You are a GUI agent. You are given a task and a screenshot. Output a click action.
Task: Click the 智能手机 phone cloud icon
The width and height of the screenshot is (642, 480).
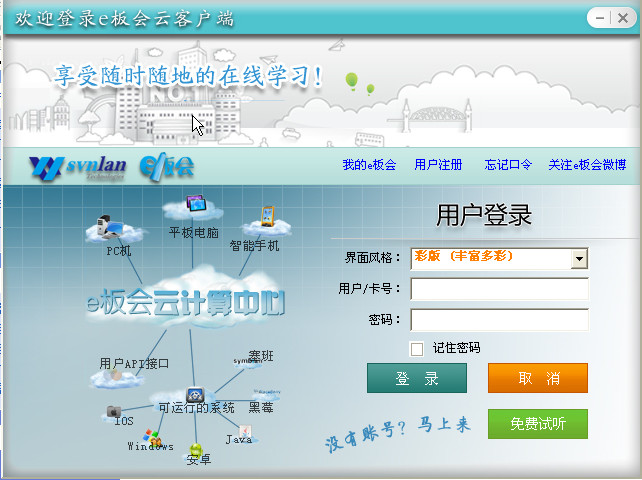click(267, 222)
